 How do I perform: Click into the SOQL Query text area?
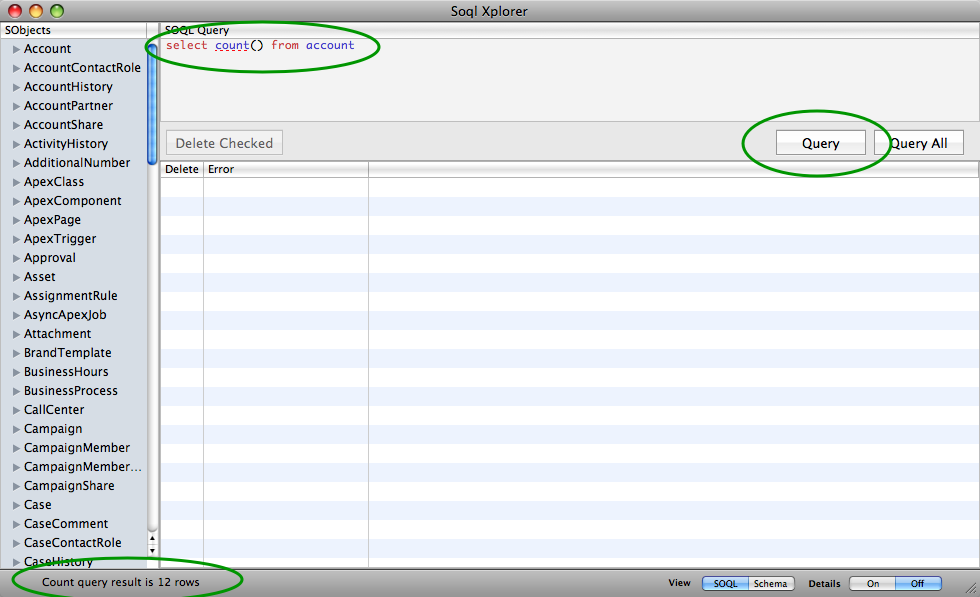569,79
